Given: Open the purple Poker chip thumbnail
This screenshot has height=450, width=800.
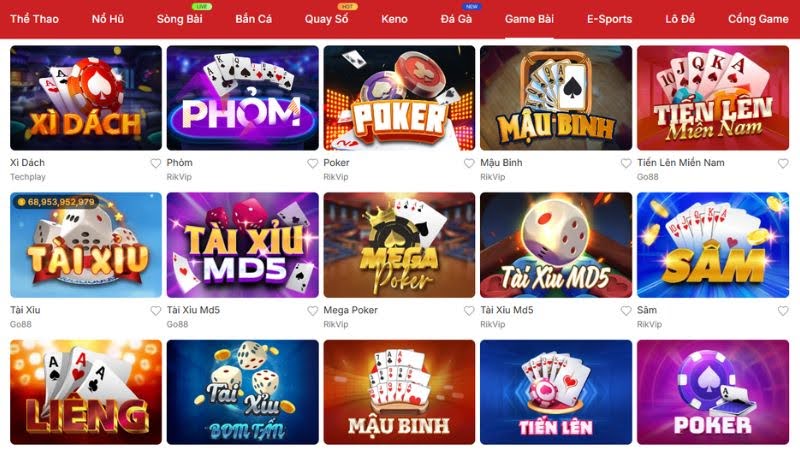Looking at the screenshot, I should click(x=713, y=392).
